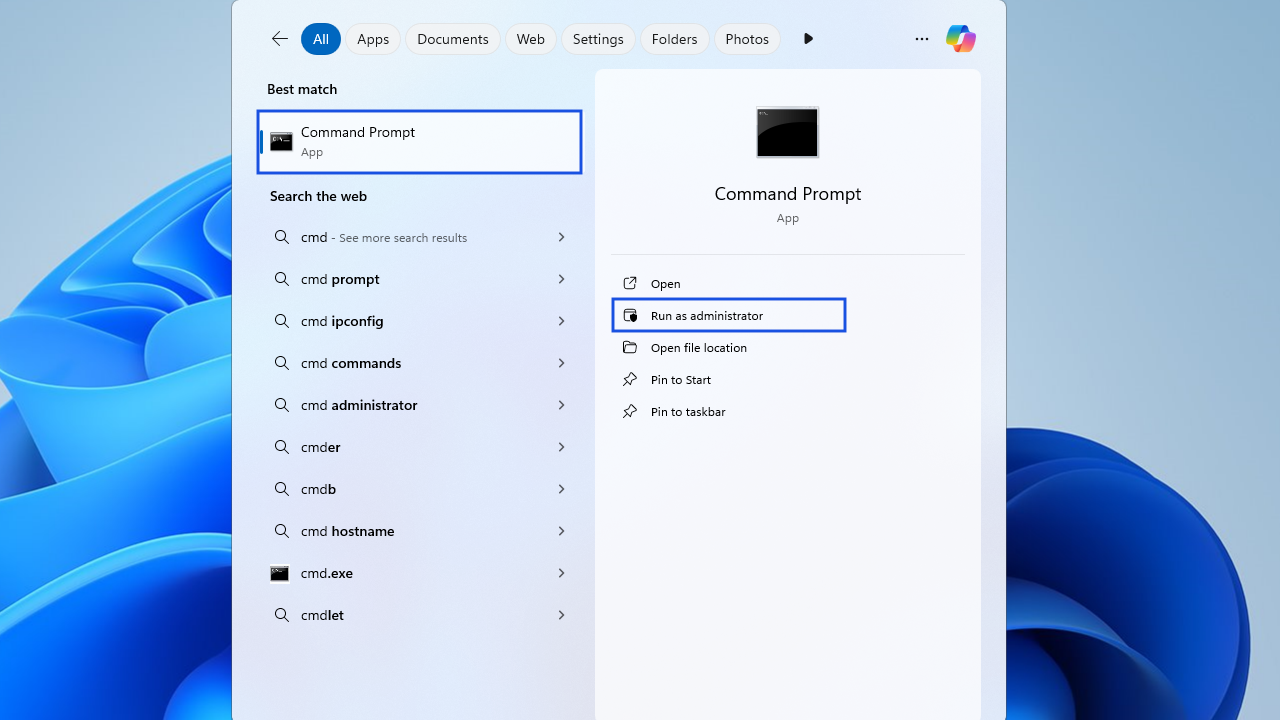This screenshot has height=720, width=1280.
Task: Click the large Command Prompt preview thumbnail
Action: click(x=788, y=132)
